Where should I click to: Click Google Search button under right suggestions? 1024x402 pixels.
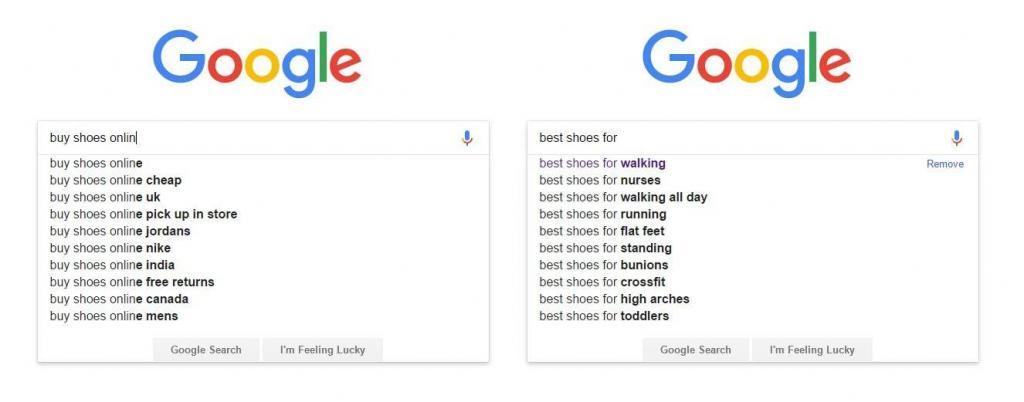tap(696, 350)
